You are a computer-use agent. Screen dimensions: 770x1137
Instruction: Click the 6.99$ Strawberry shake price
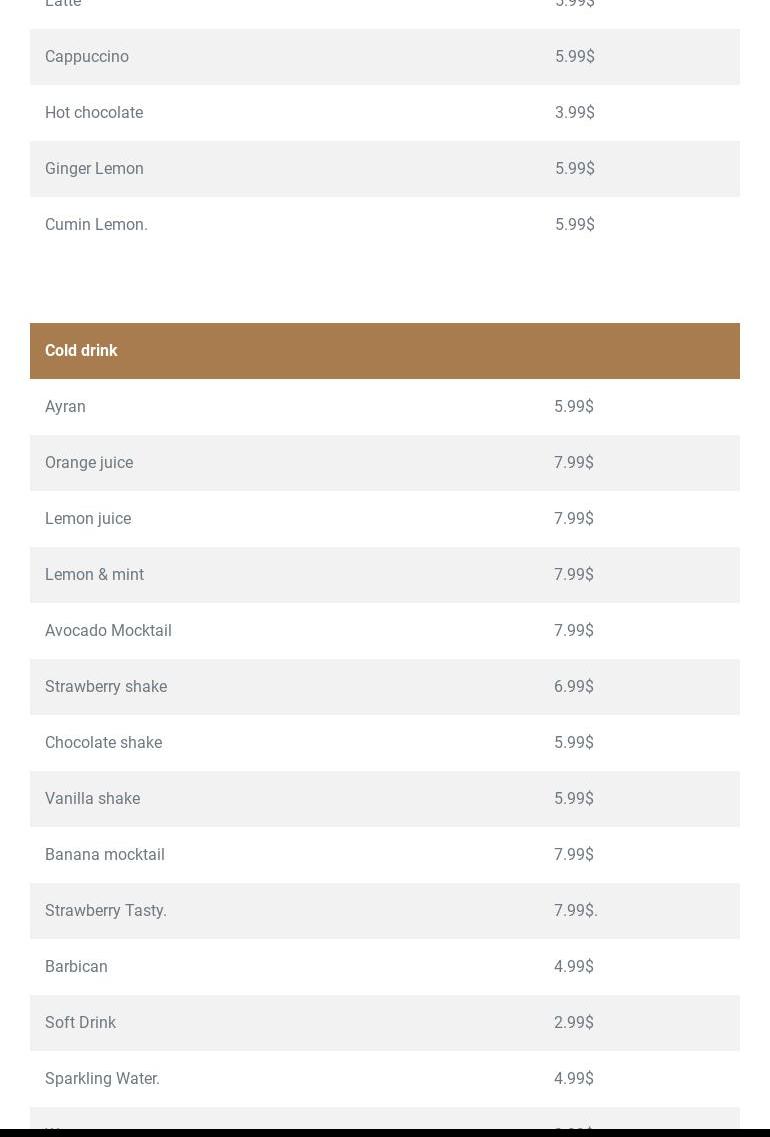(574, 687)
